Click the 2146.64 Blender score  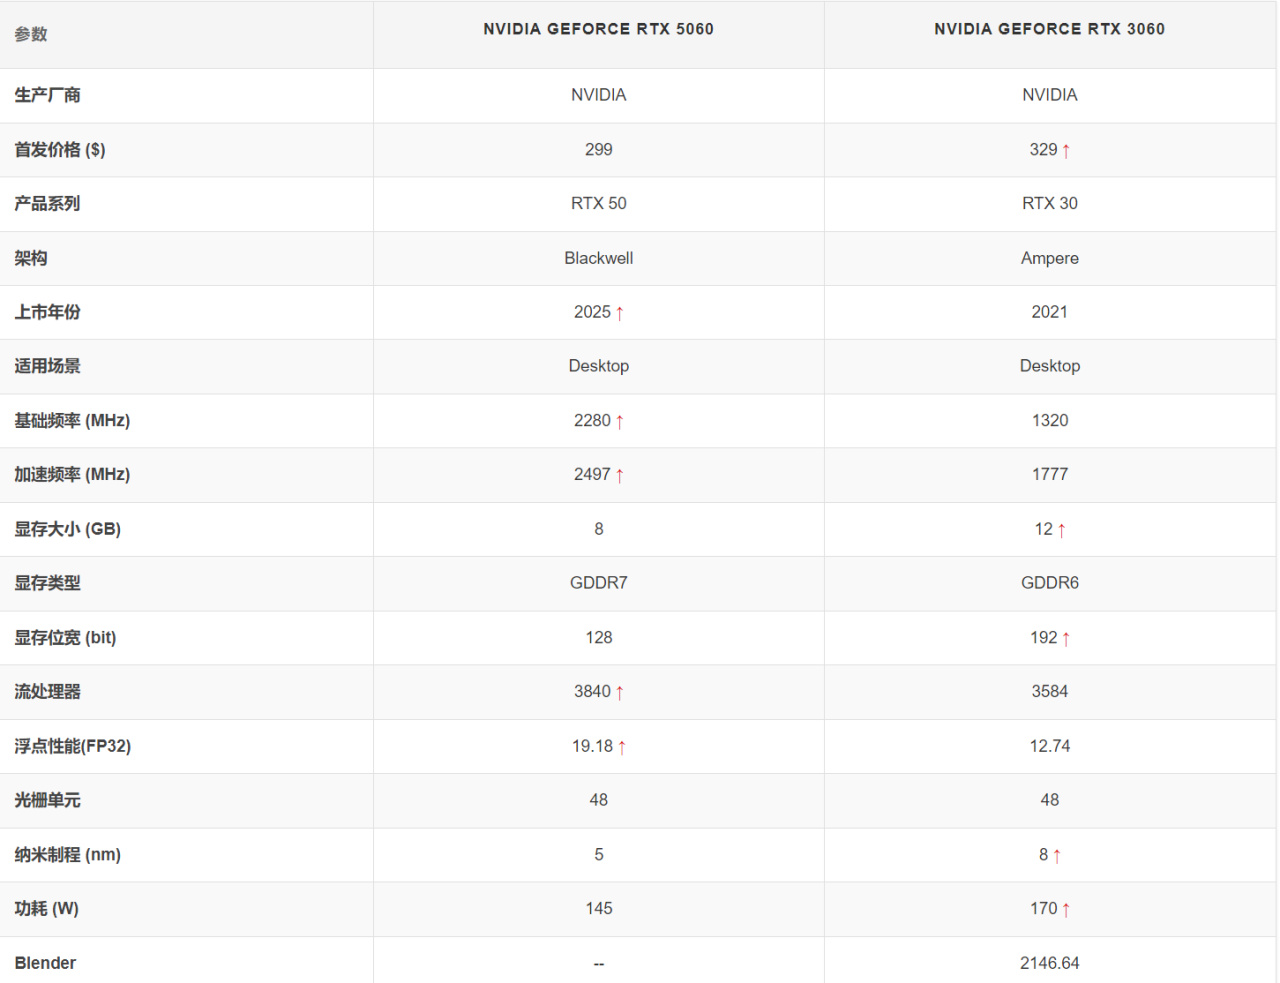1049,963
